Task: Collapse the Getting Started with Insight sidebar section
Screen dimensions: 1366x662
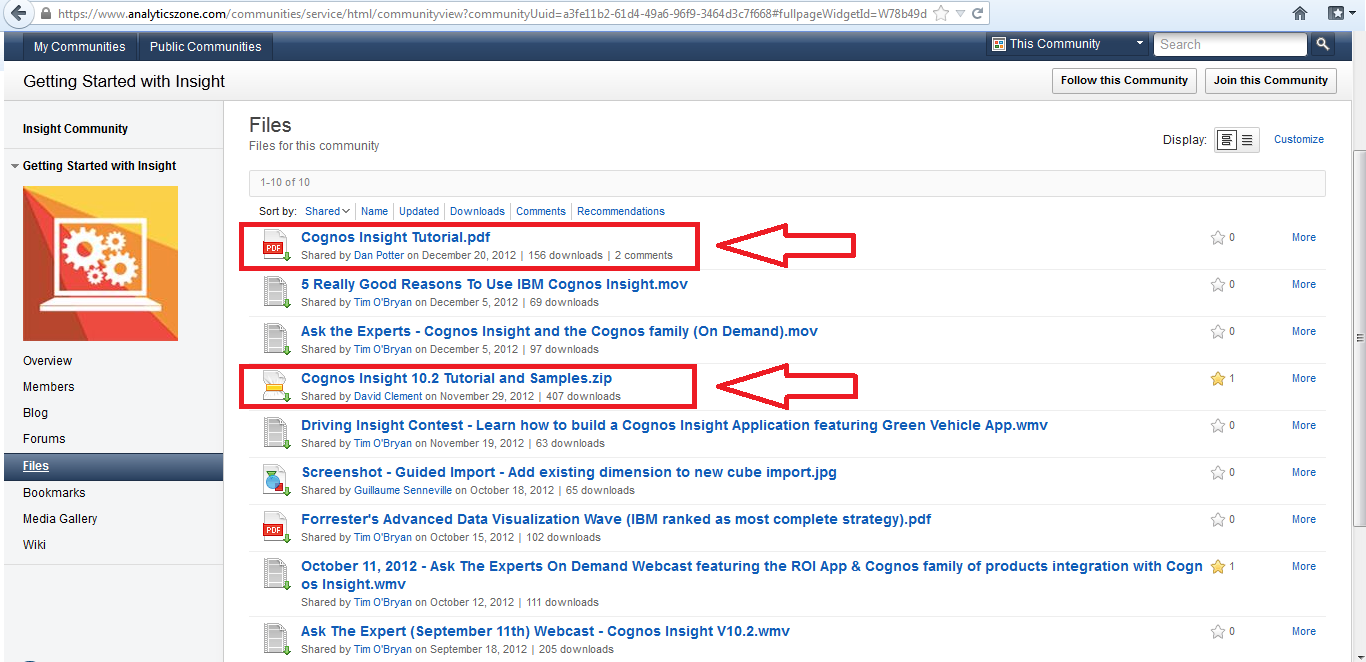Action: 14,166
